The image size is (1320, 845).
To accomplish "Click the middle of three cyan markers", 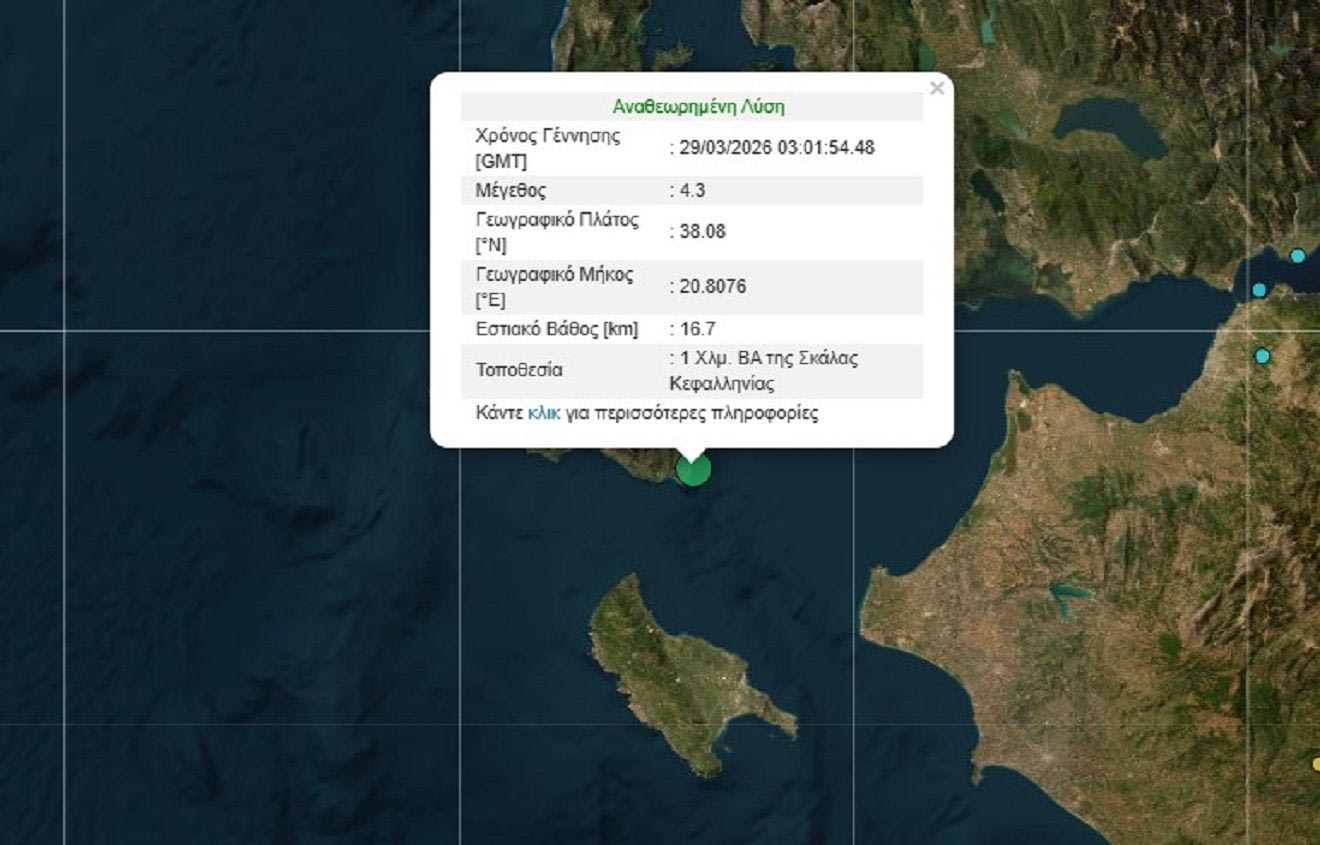I will [1259, 290].
